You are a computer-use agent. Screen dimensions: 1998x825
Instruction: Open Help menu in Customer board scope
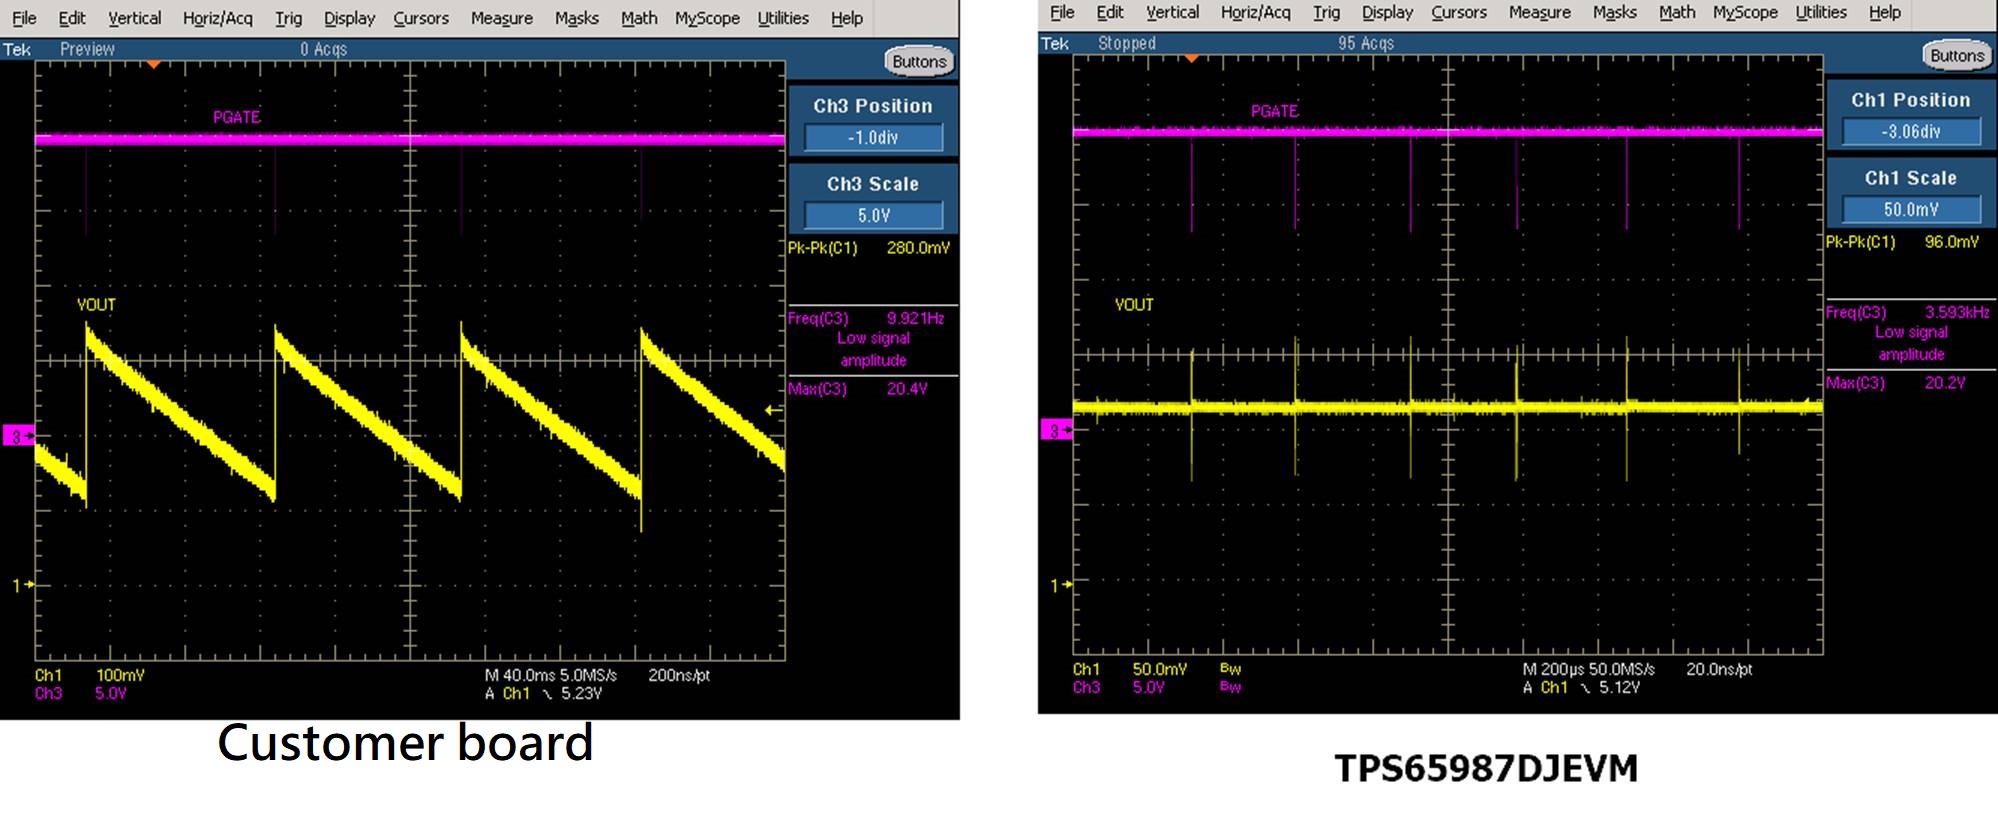pos(846,18)
